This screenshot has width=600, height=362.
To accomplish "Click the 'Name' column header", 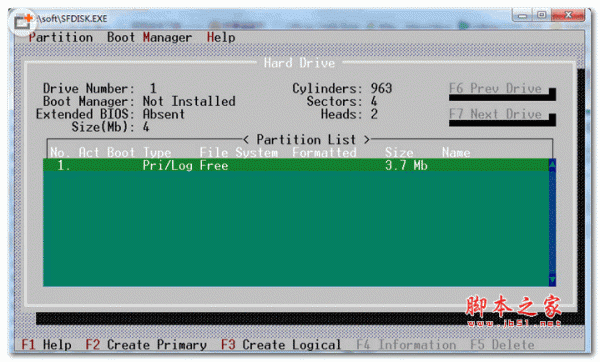I will 456,152.
